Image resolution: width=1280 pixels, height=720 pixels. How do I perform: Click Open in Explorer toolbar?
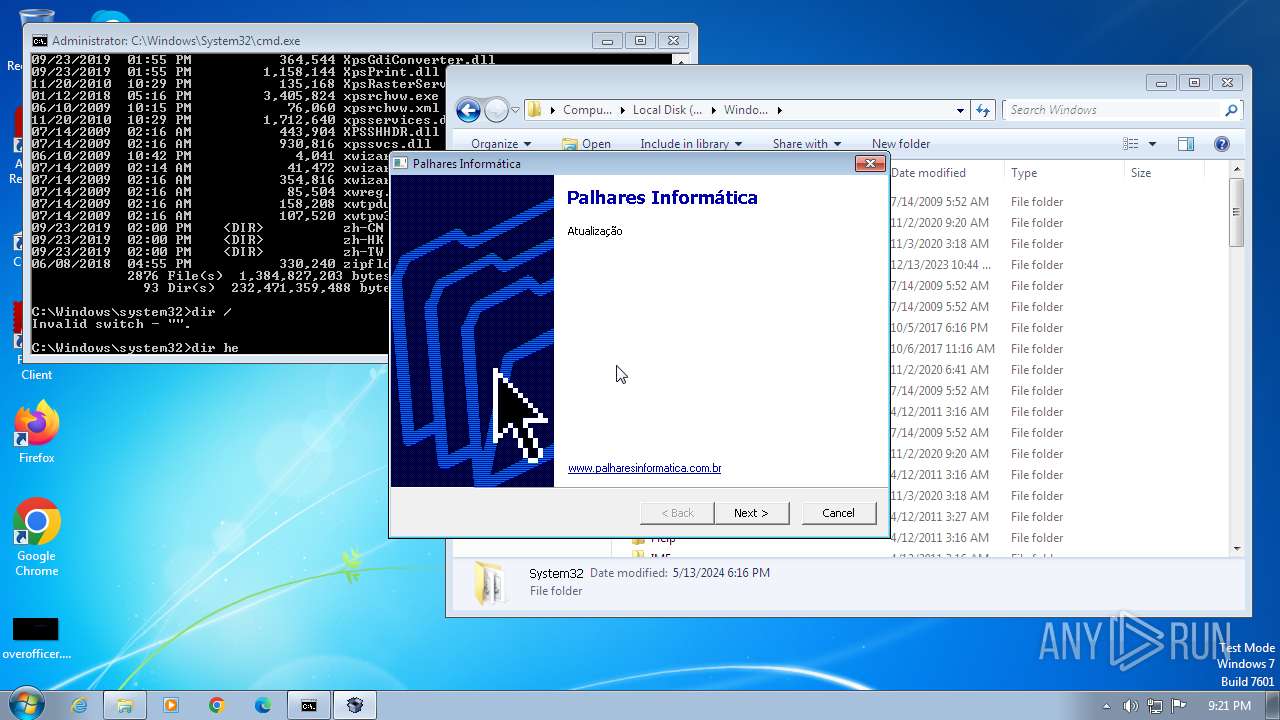coord(587,144)
